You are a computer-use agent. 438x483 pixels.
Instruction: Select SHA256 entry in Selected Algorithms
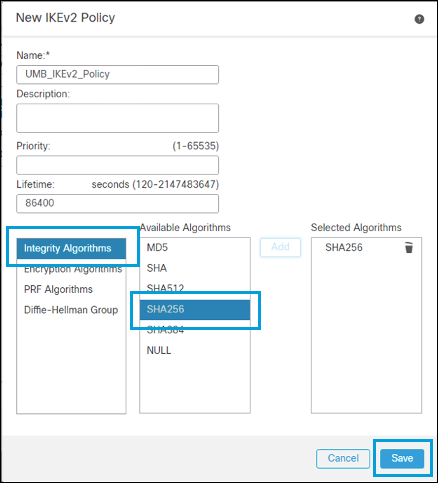(344, 248)
